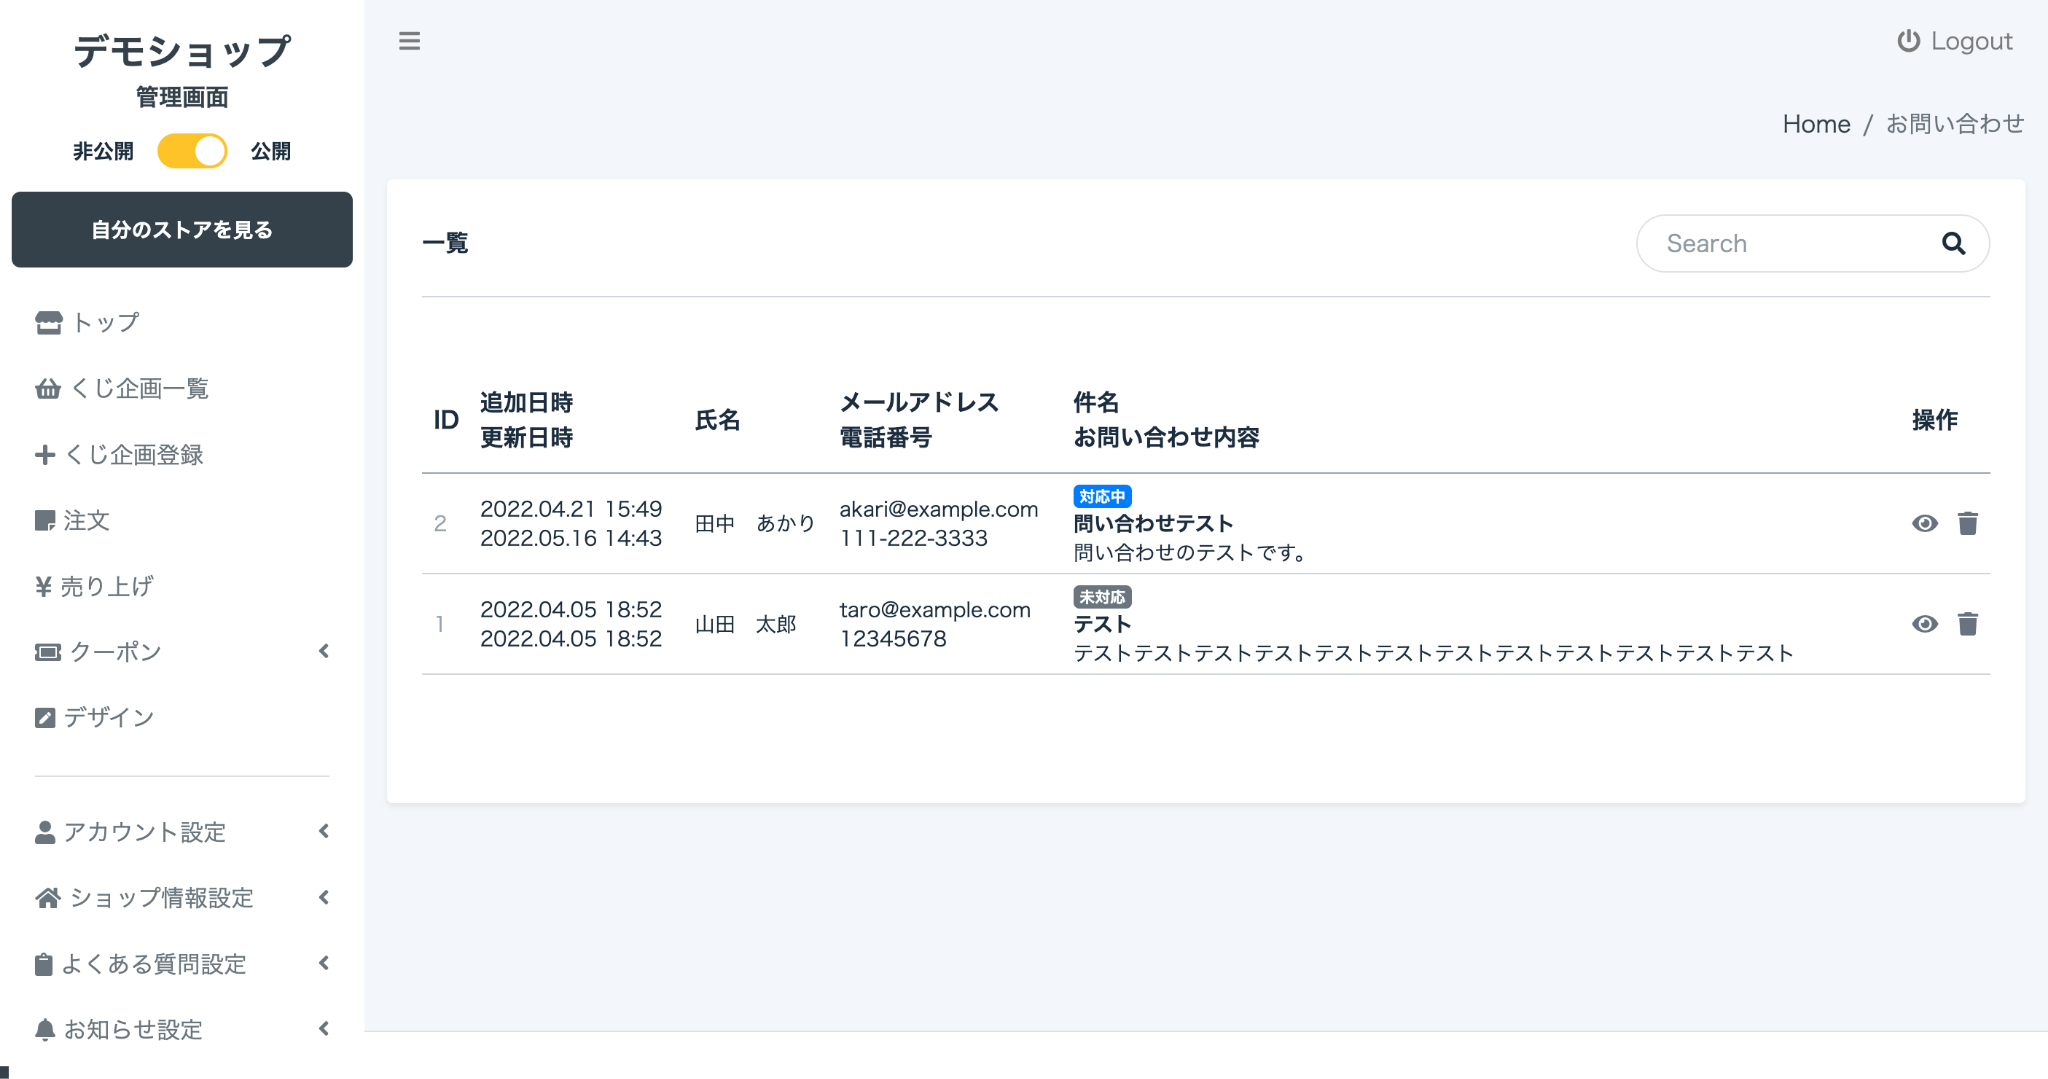Image resolution: width=2048 pixels, height=1079 pixels.
Task: Click the 氏名 column header
Action: [717, 420]
